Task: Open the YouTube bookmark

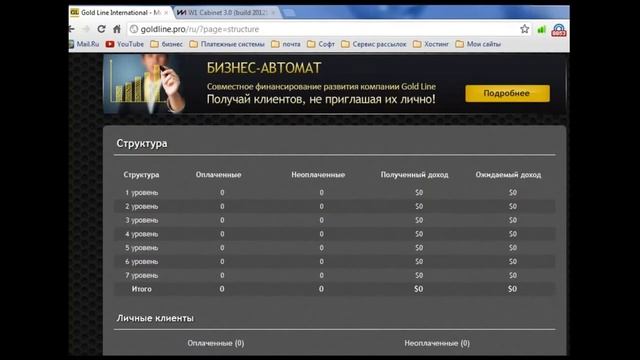Action: click(124, 44)
